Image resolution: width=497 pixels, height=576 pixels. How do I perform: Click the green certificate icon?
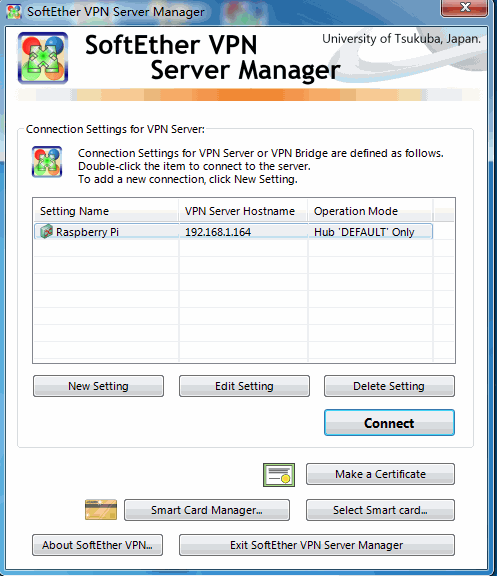279,475
